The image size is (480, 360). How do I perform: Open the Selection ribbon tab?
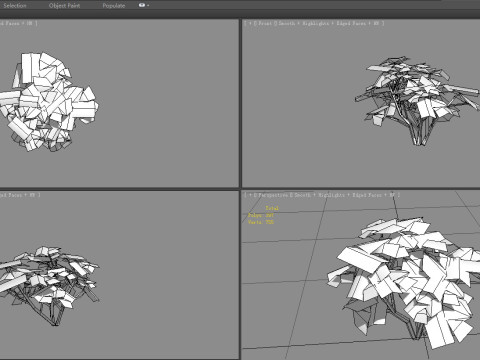click(x=15, y=6)
